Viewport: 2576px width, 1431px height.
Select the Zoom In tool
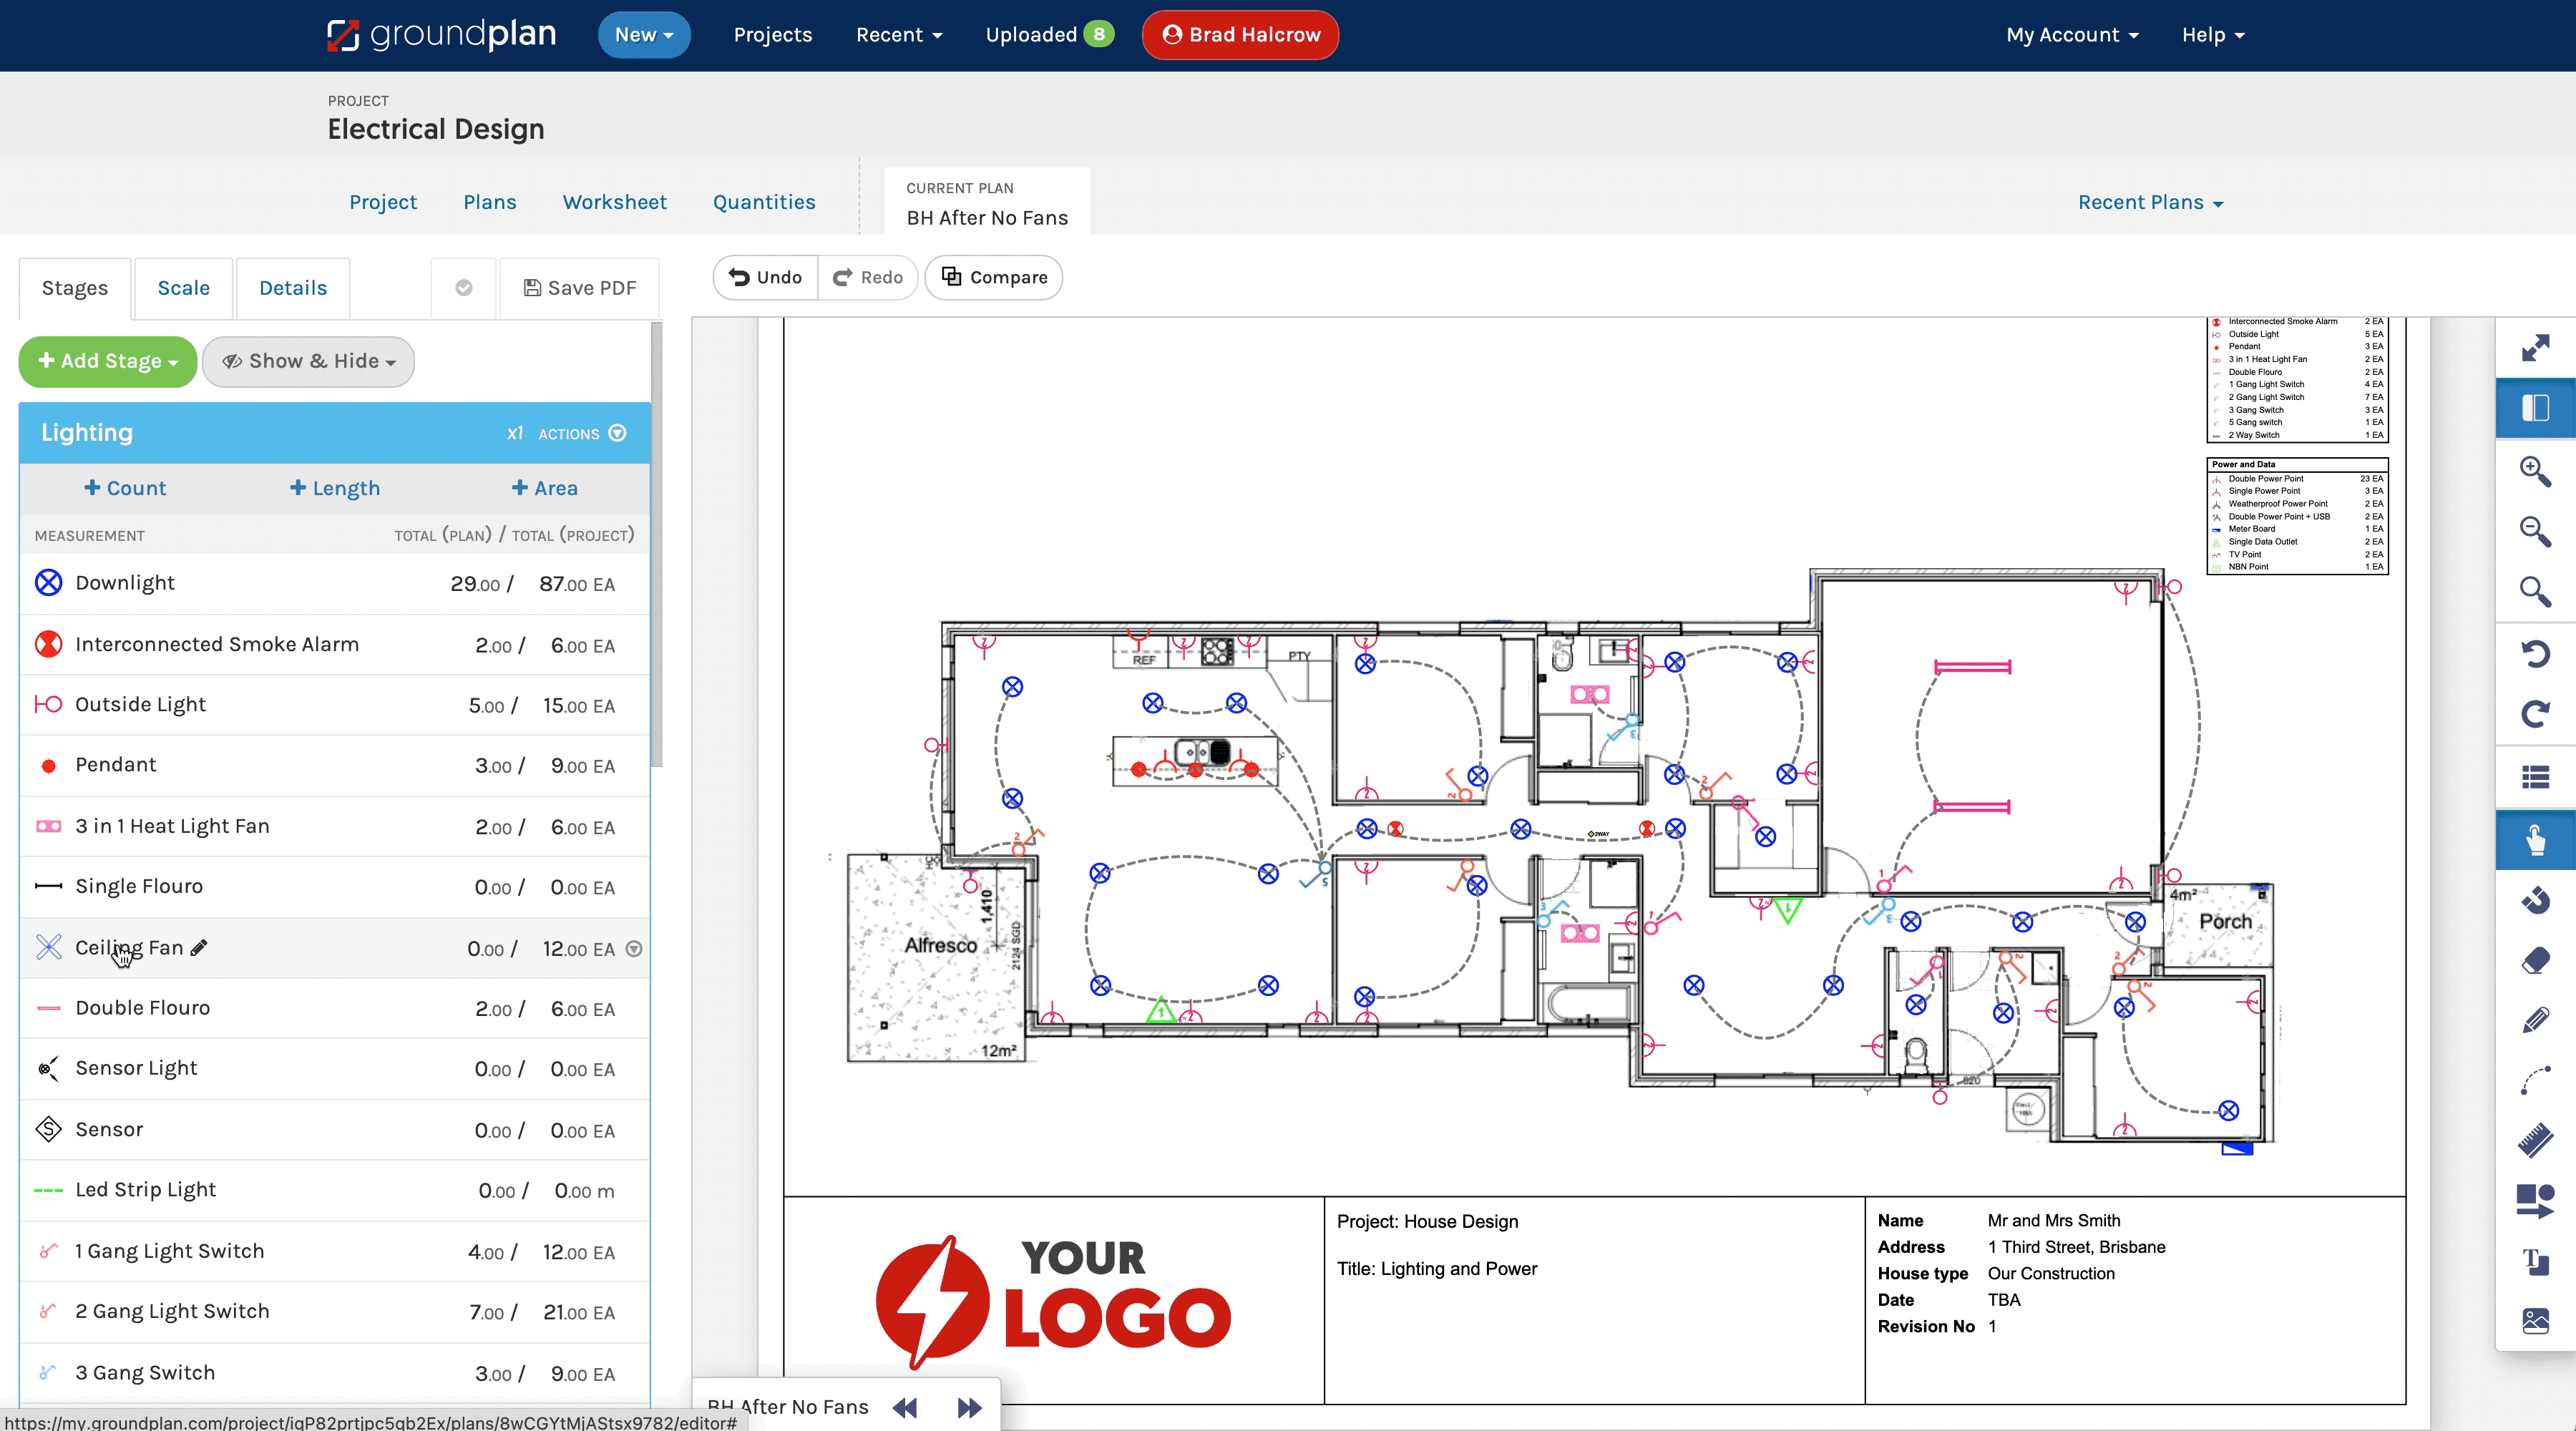click(x=2537, y=472)
